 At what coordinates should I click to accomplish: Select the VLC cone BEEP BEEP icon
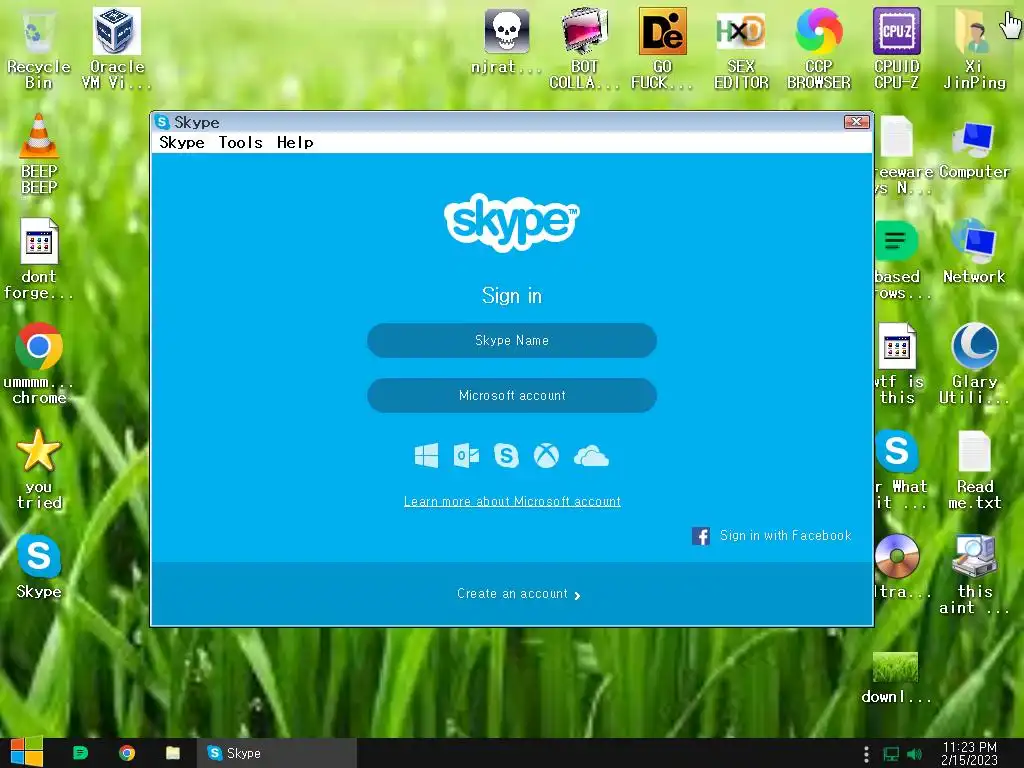tap(39, 153)
